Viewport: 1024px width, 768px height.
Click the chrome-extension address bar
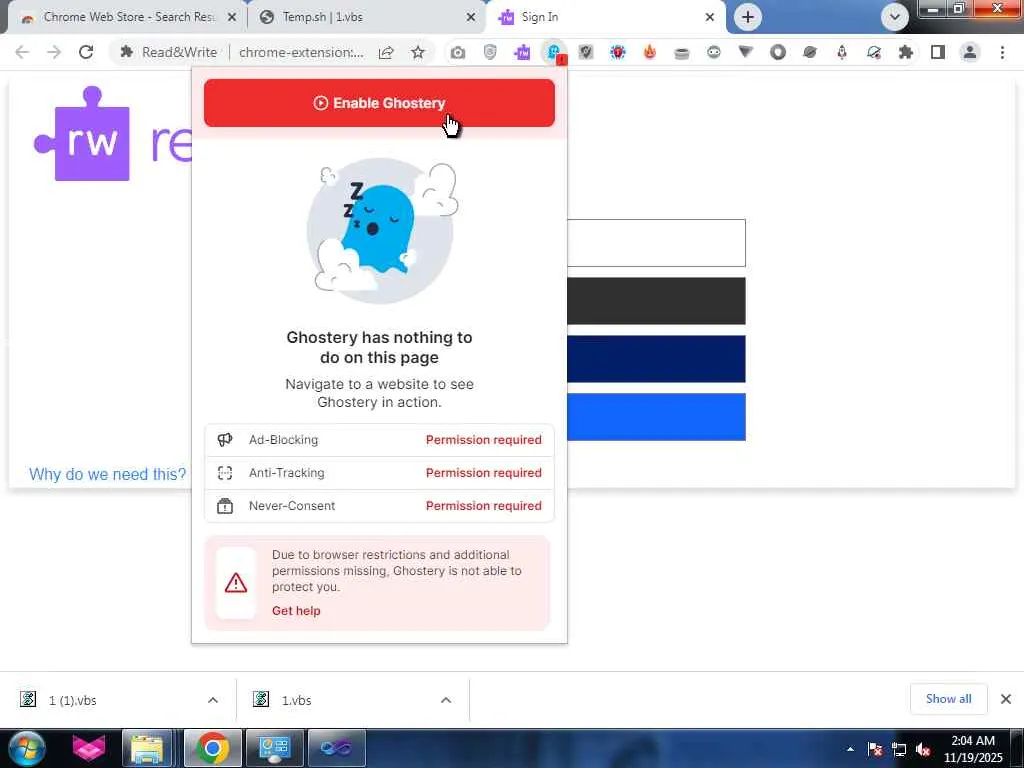[x=301, y=52]
